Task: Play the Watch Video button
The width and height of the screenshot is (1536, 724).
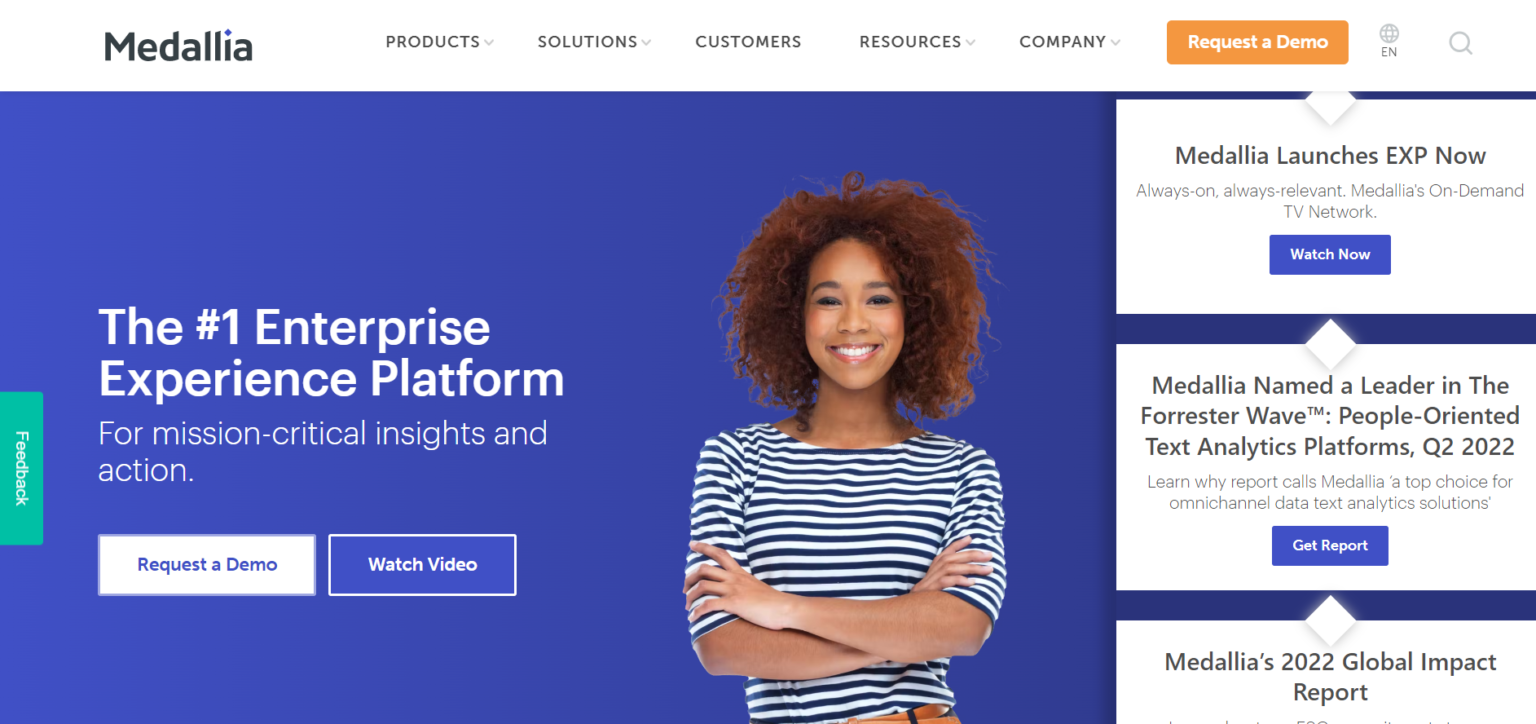Action: (422, 565)
